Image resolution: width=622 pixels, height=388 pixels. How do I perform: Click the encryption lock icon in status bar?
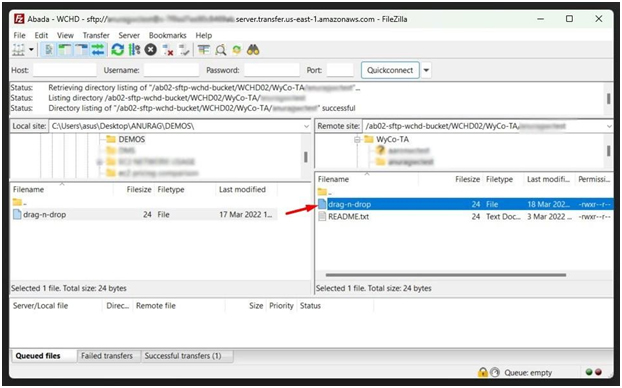(483, 373)
